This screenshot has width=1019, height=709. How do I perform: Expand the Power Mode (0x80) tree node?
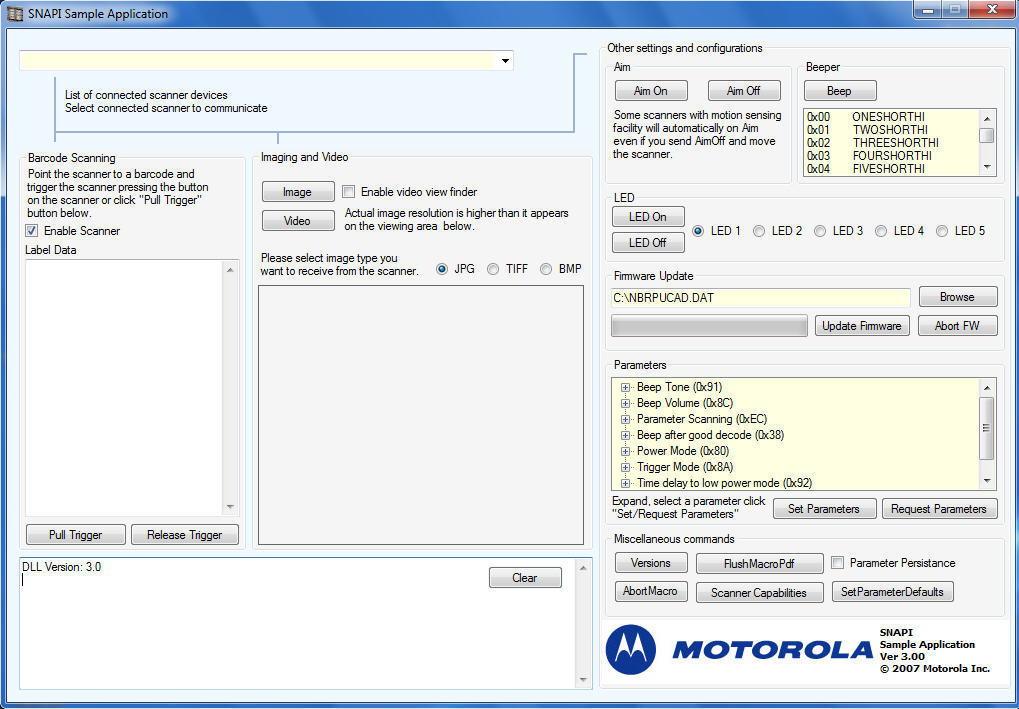[x=626, y=451]
